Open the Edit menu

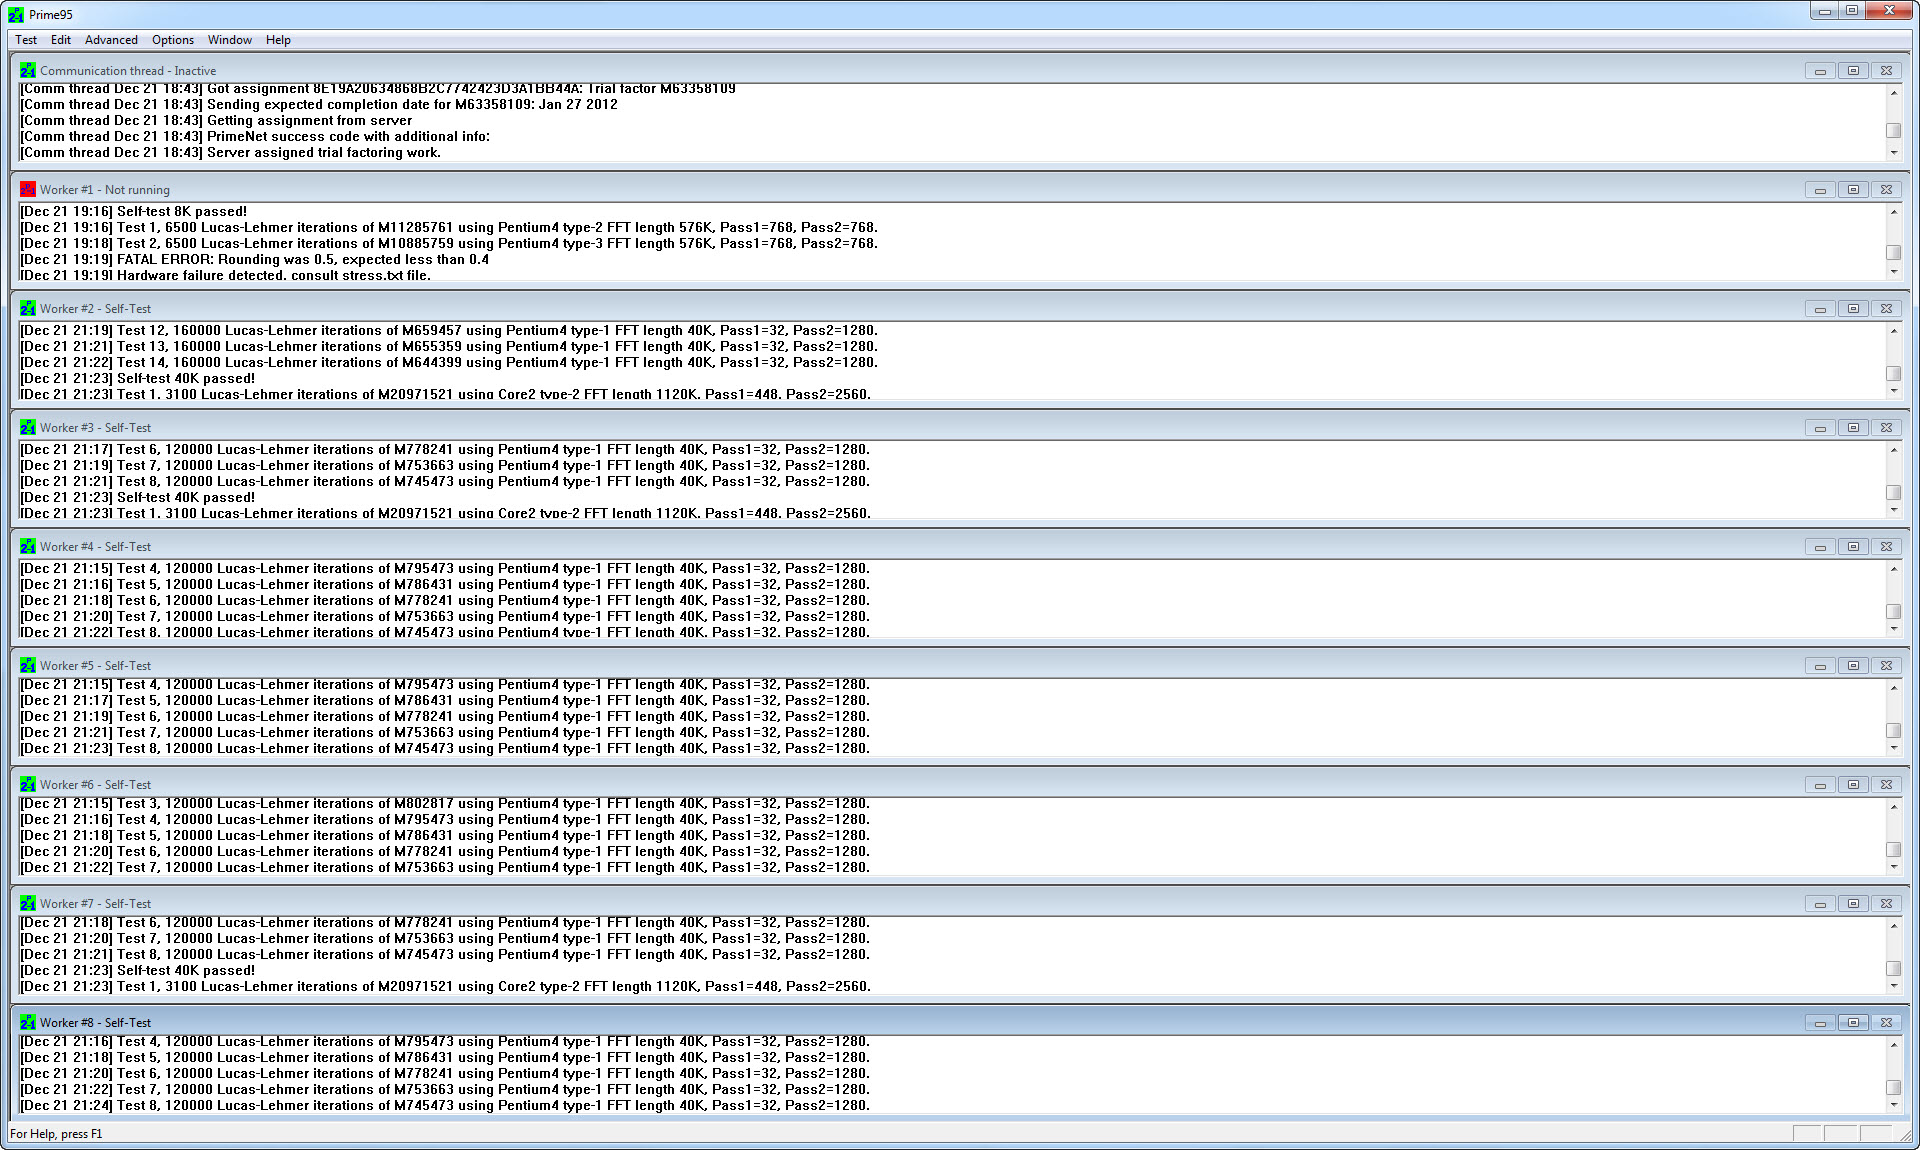click(61, 40)
